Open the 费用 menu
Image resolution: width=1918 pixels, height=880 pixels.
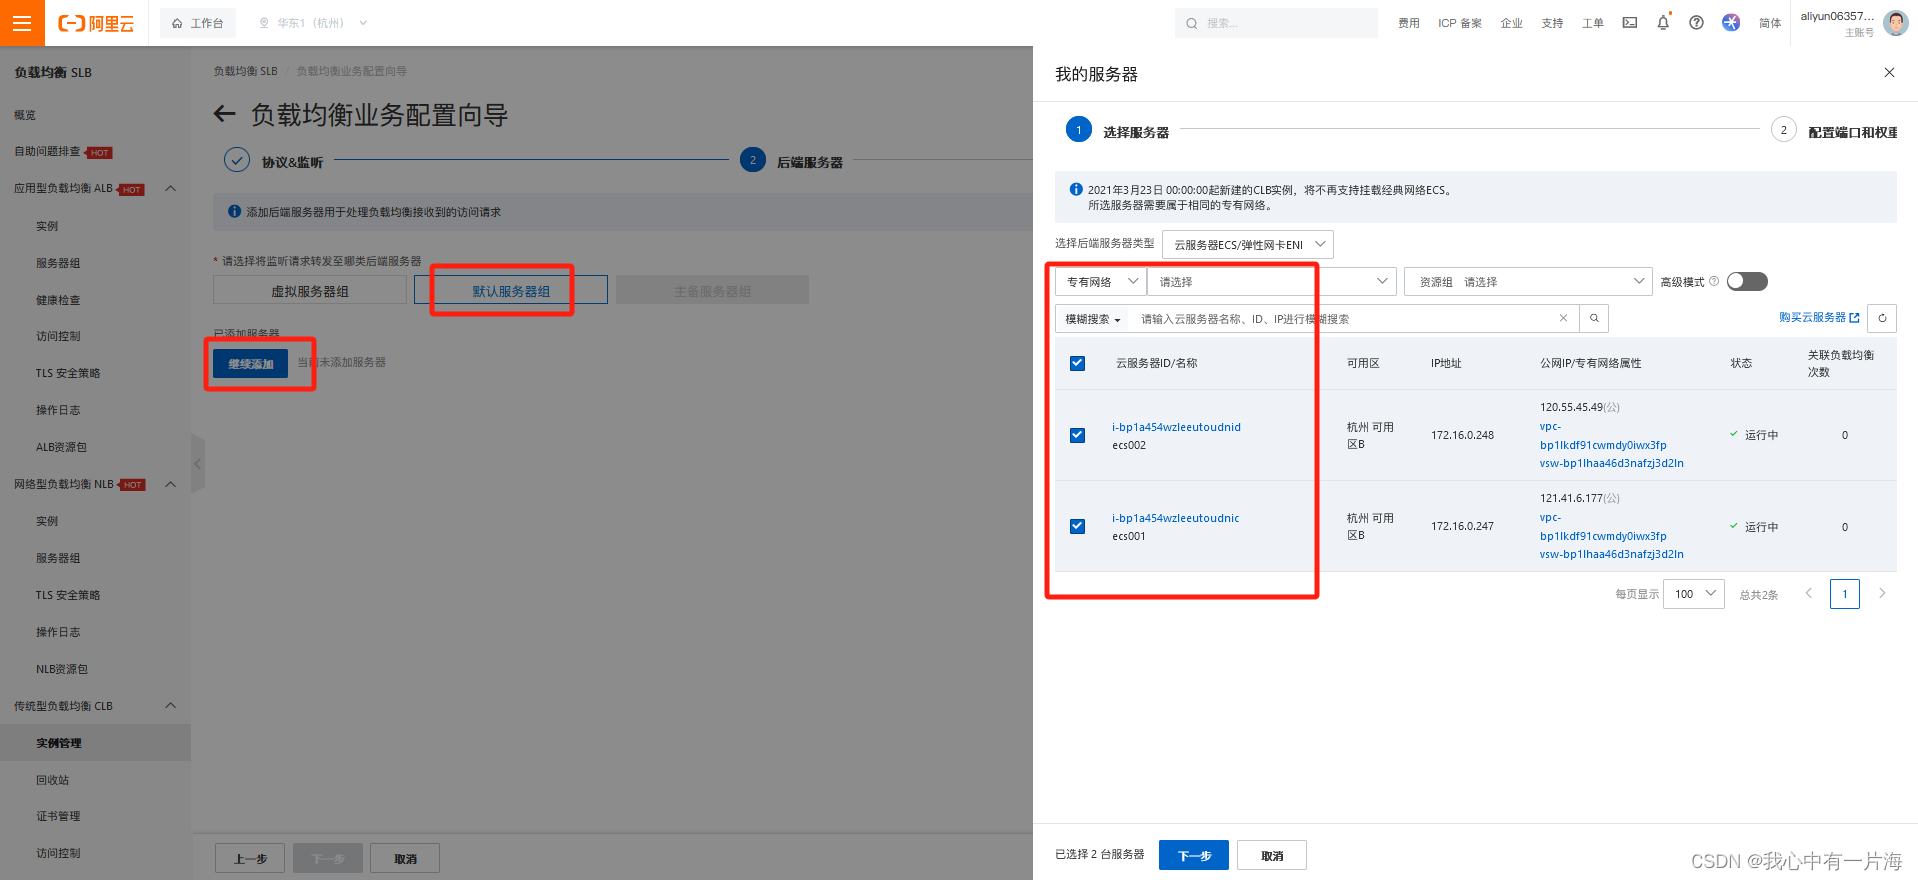pos(1408,23)
